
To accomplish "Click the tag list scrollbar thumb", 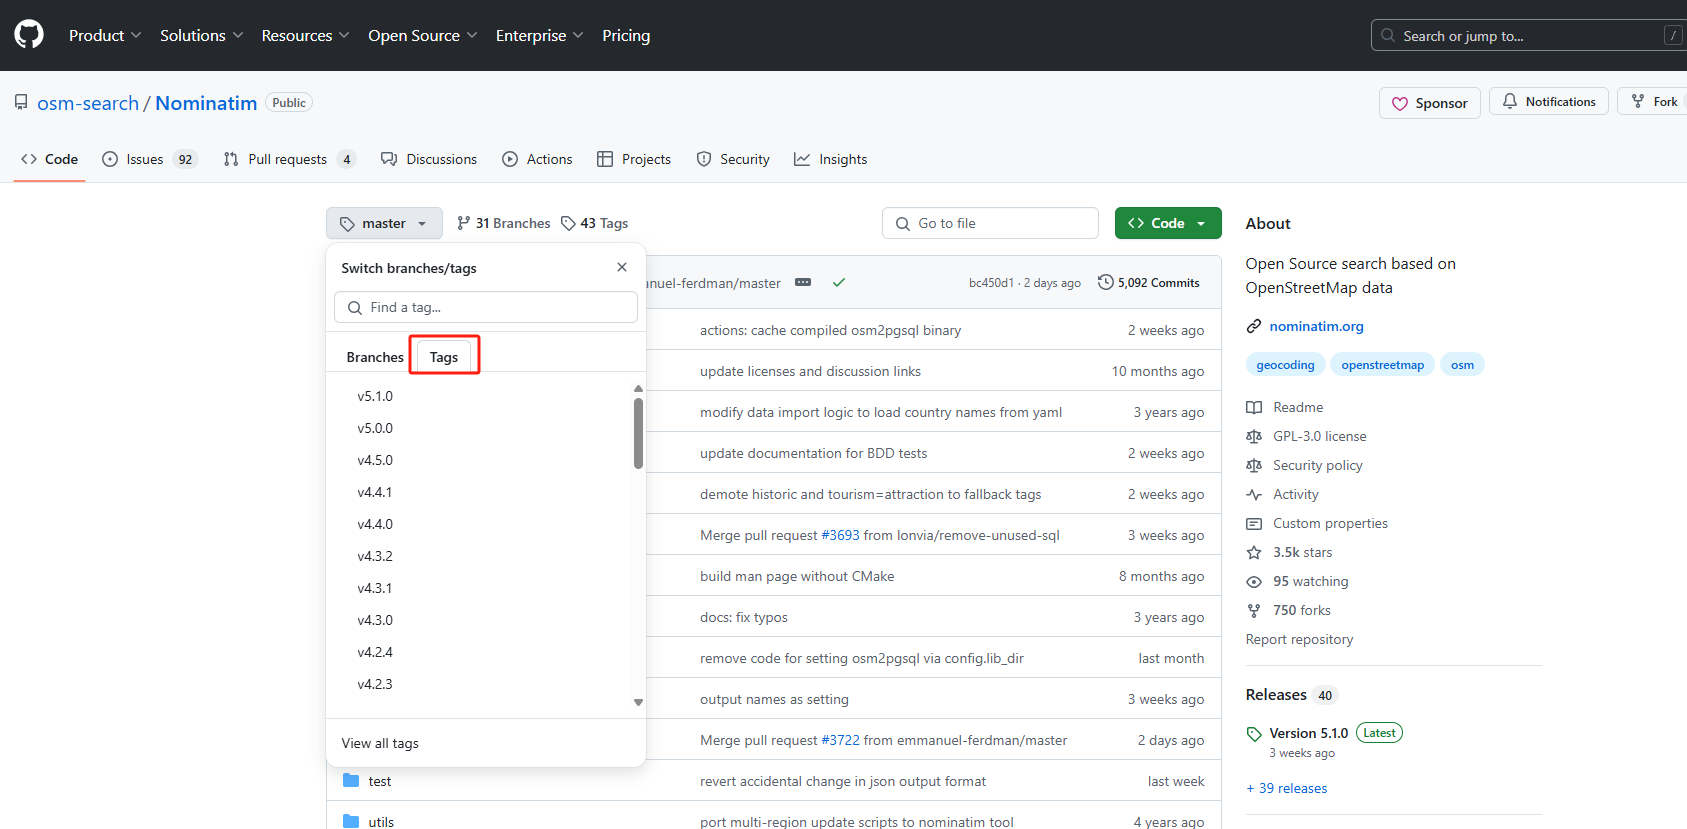I will tap(638, 433).
